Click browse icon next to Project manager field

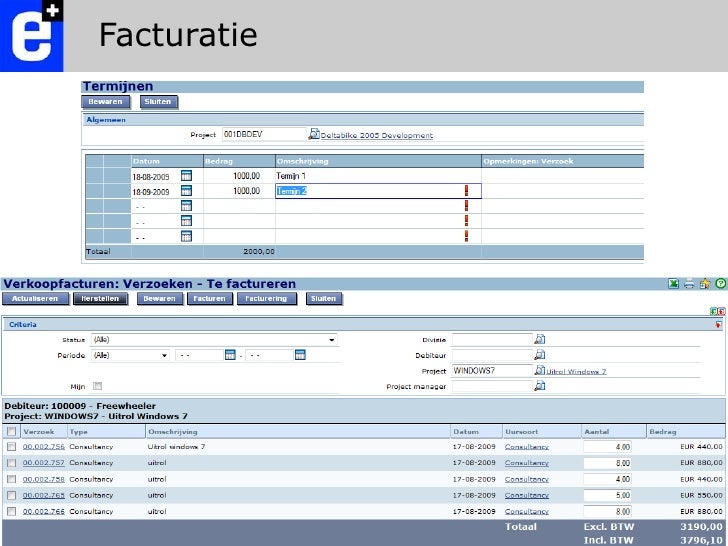point(540,386)
